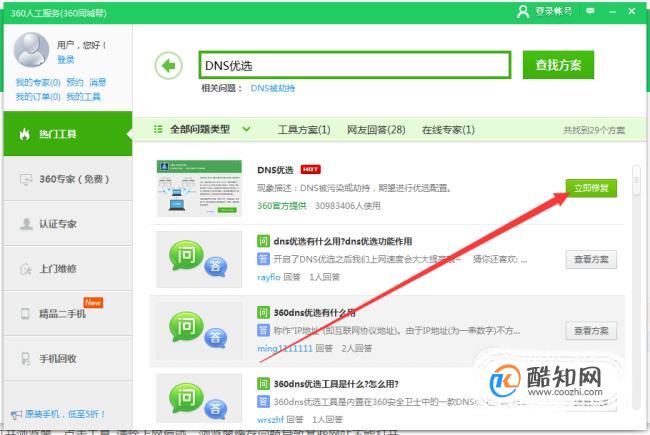
Task: Expand the 全部问题类型 dropdown chevron
Action: [246, 129]
